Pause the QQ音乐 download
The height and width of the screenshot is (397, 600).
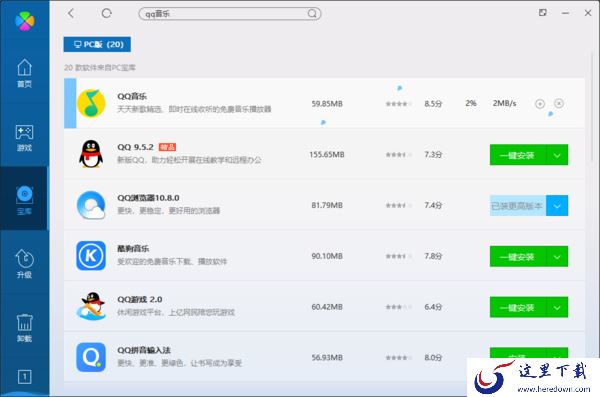tap(540, 104)
